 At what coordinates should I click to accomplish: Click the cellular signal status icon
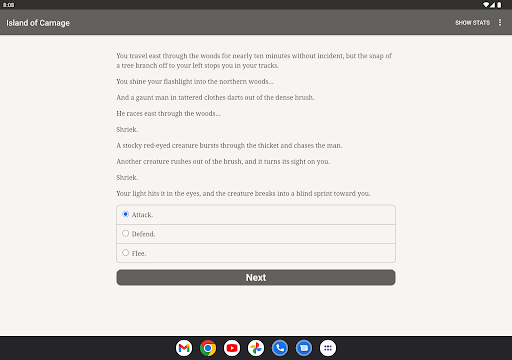tap(492, 5)
